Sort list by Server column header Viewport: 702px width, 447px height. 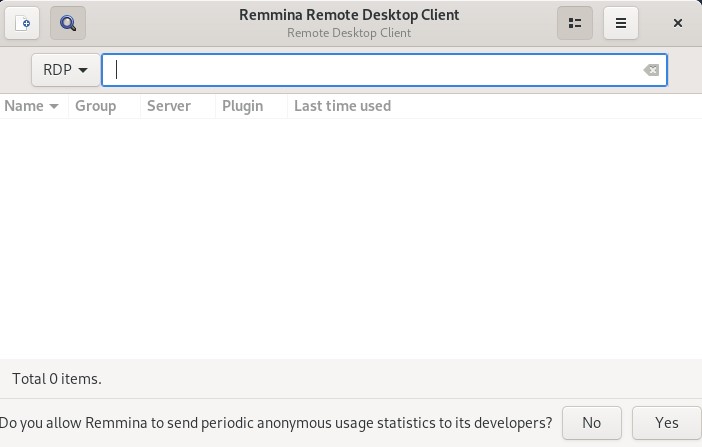click(169, 106)
